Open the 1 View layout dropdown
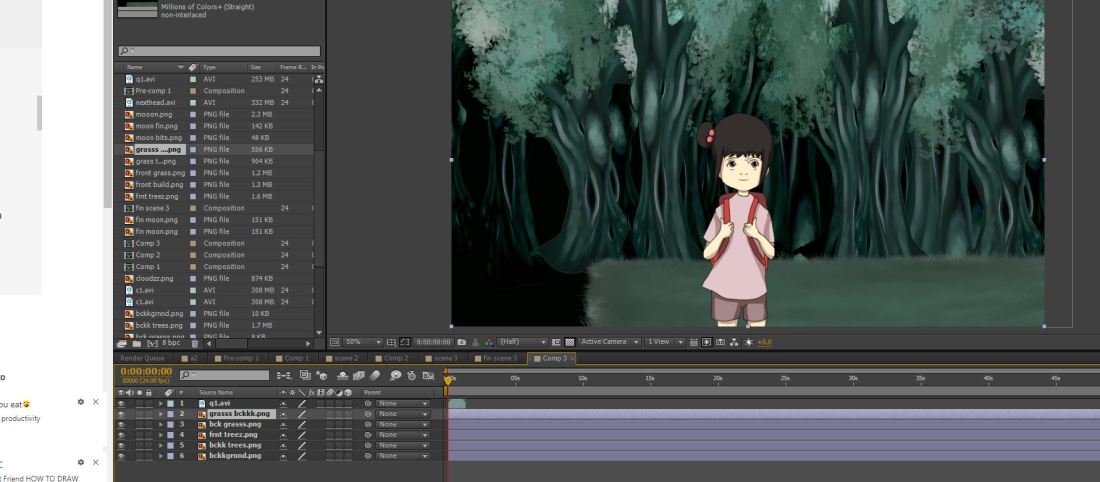This screenshot has height=482, width=1100. point(665,342)
